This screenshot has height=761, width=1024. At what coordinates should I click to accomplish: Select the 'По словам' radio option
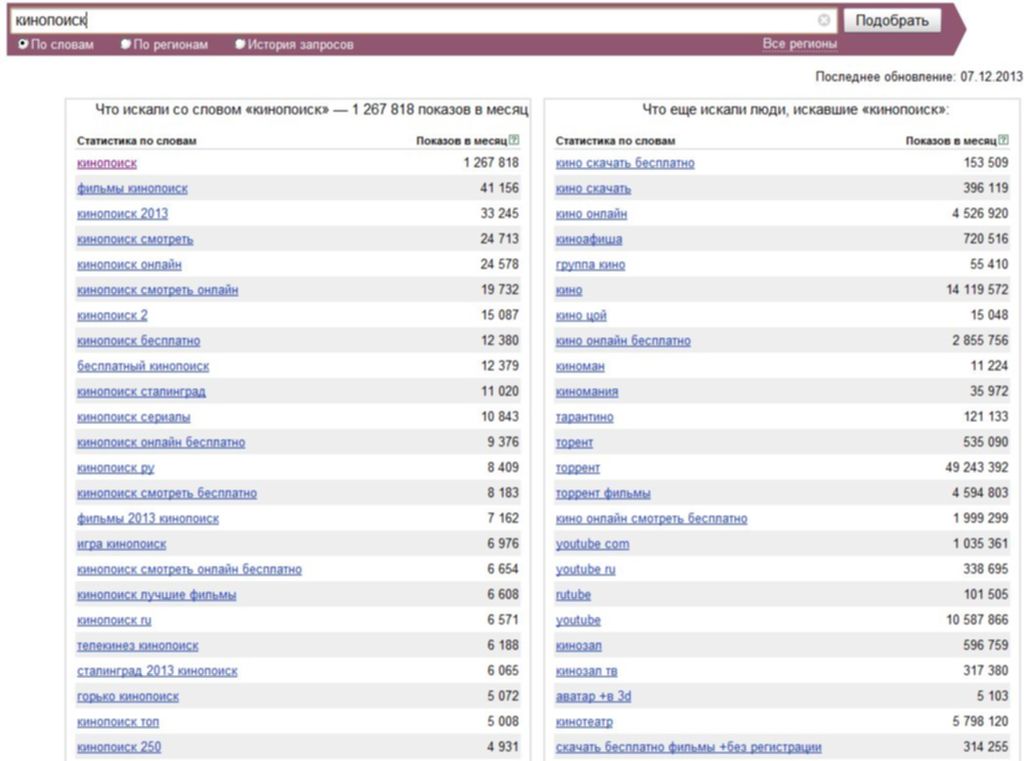(x=24, y=44)
